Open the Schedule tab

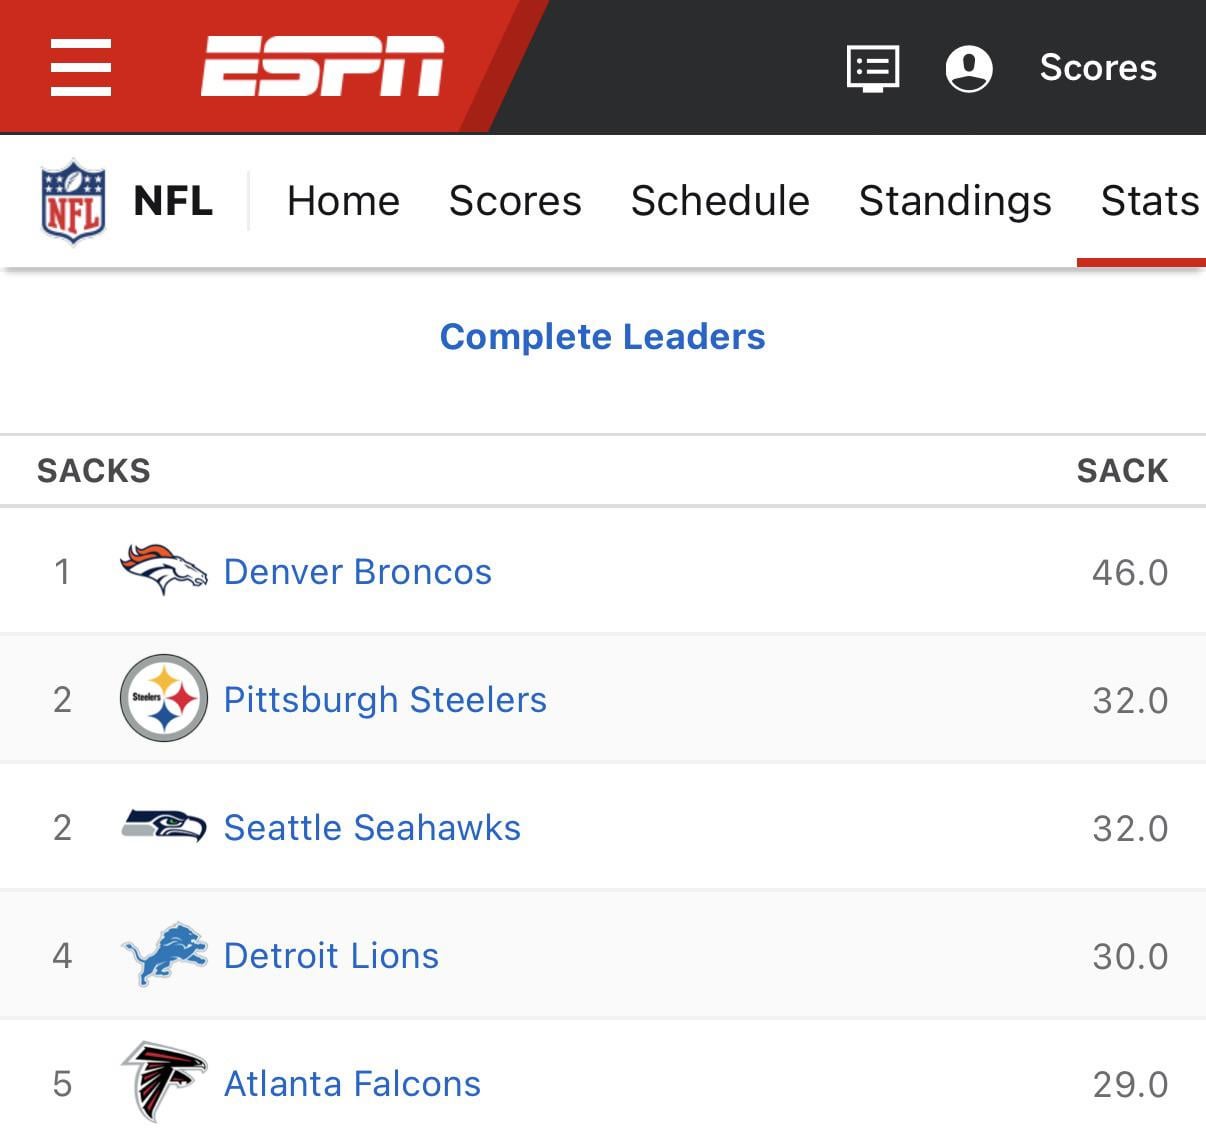(x=720, y=201)
